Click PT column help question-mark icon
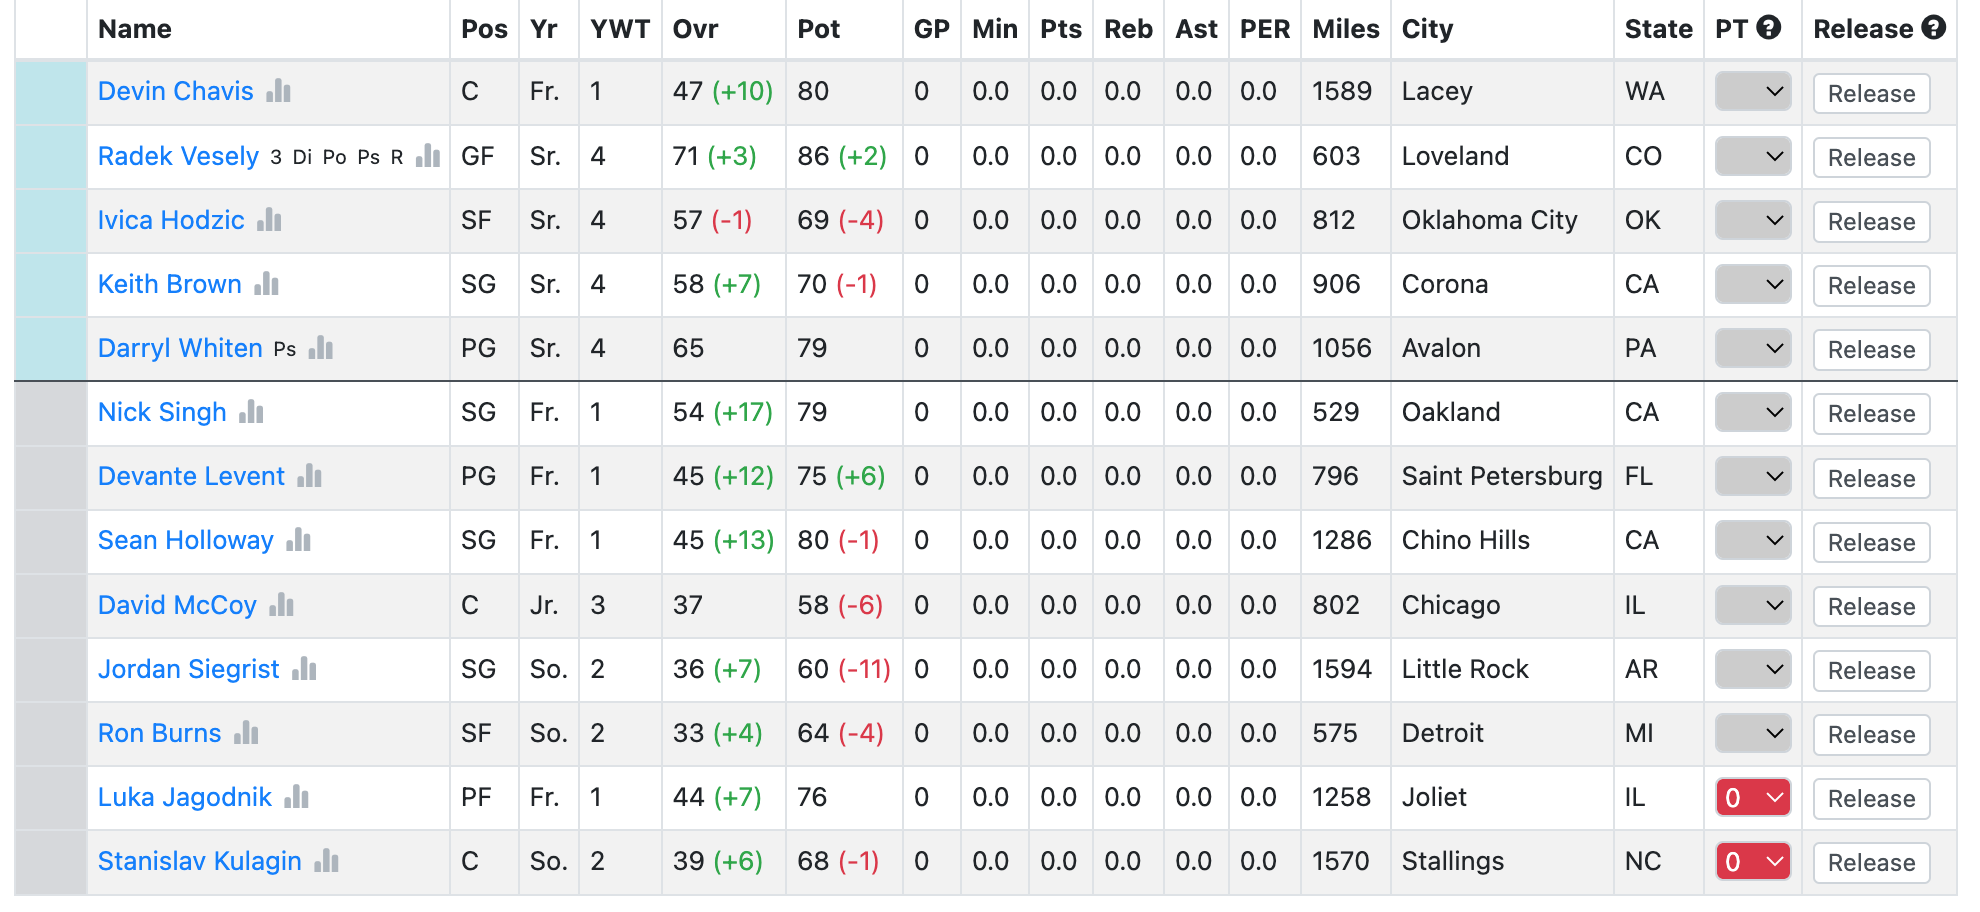 (x=1768, y=28)
